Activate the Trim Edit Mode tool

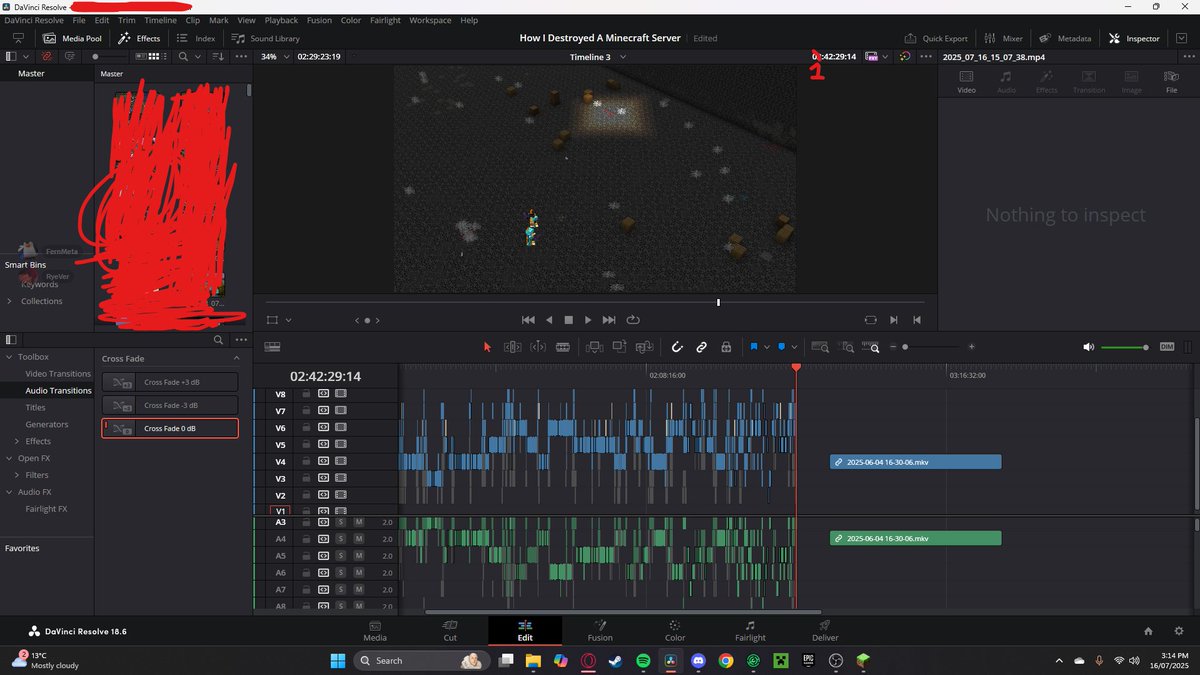coord(513,347)
